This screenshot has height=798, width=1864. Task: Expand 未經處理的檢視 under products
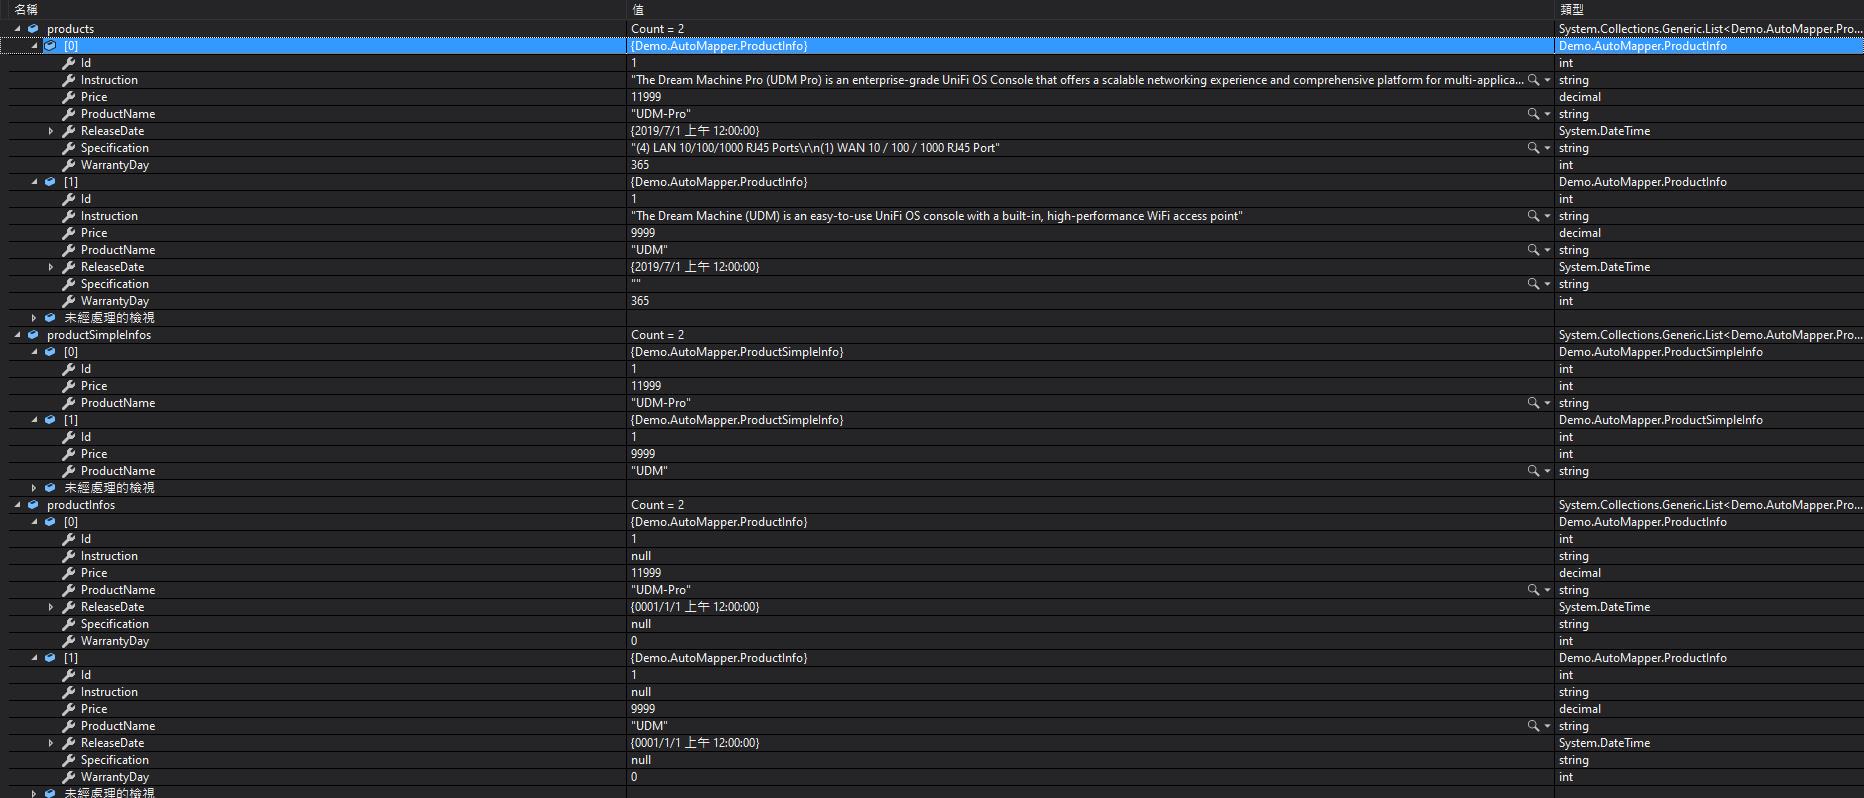coord(34,318)
